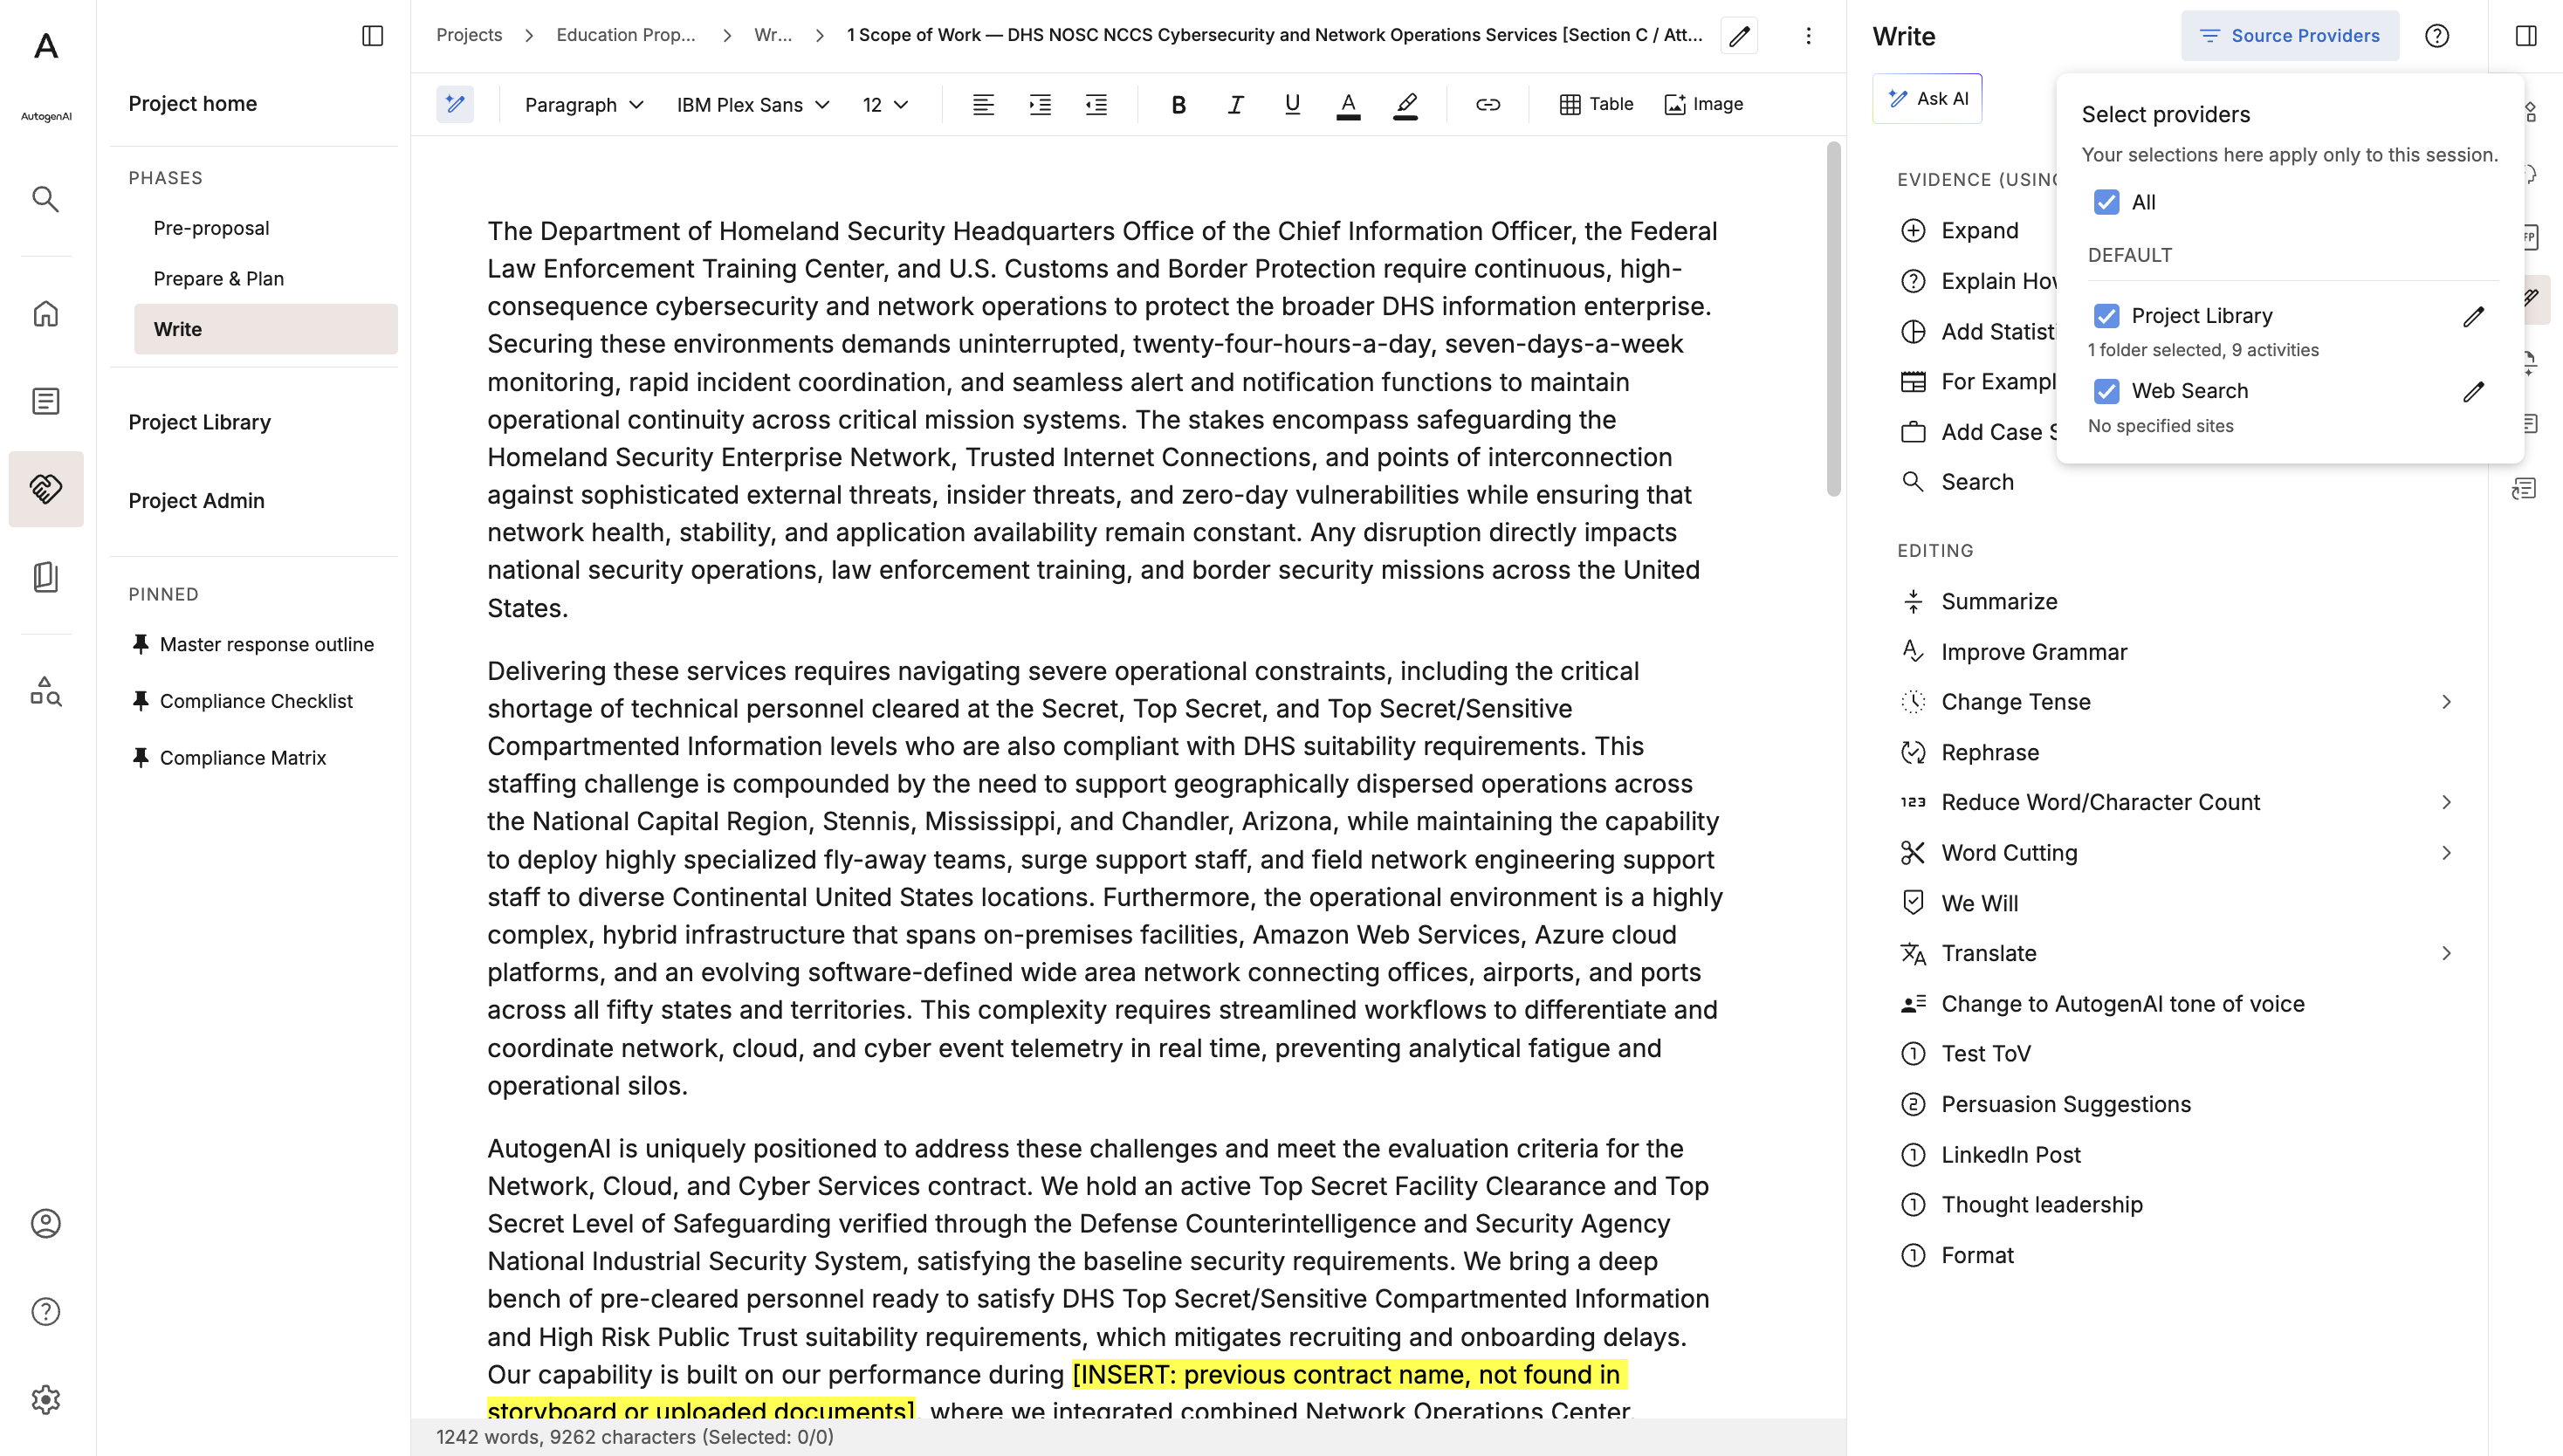
Task: Edit Web Search provider with pencil icon
Action: pyautogui.click(x=2473, y=391)
